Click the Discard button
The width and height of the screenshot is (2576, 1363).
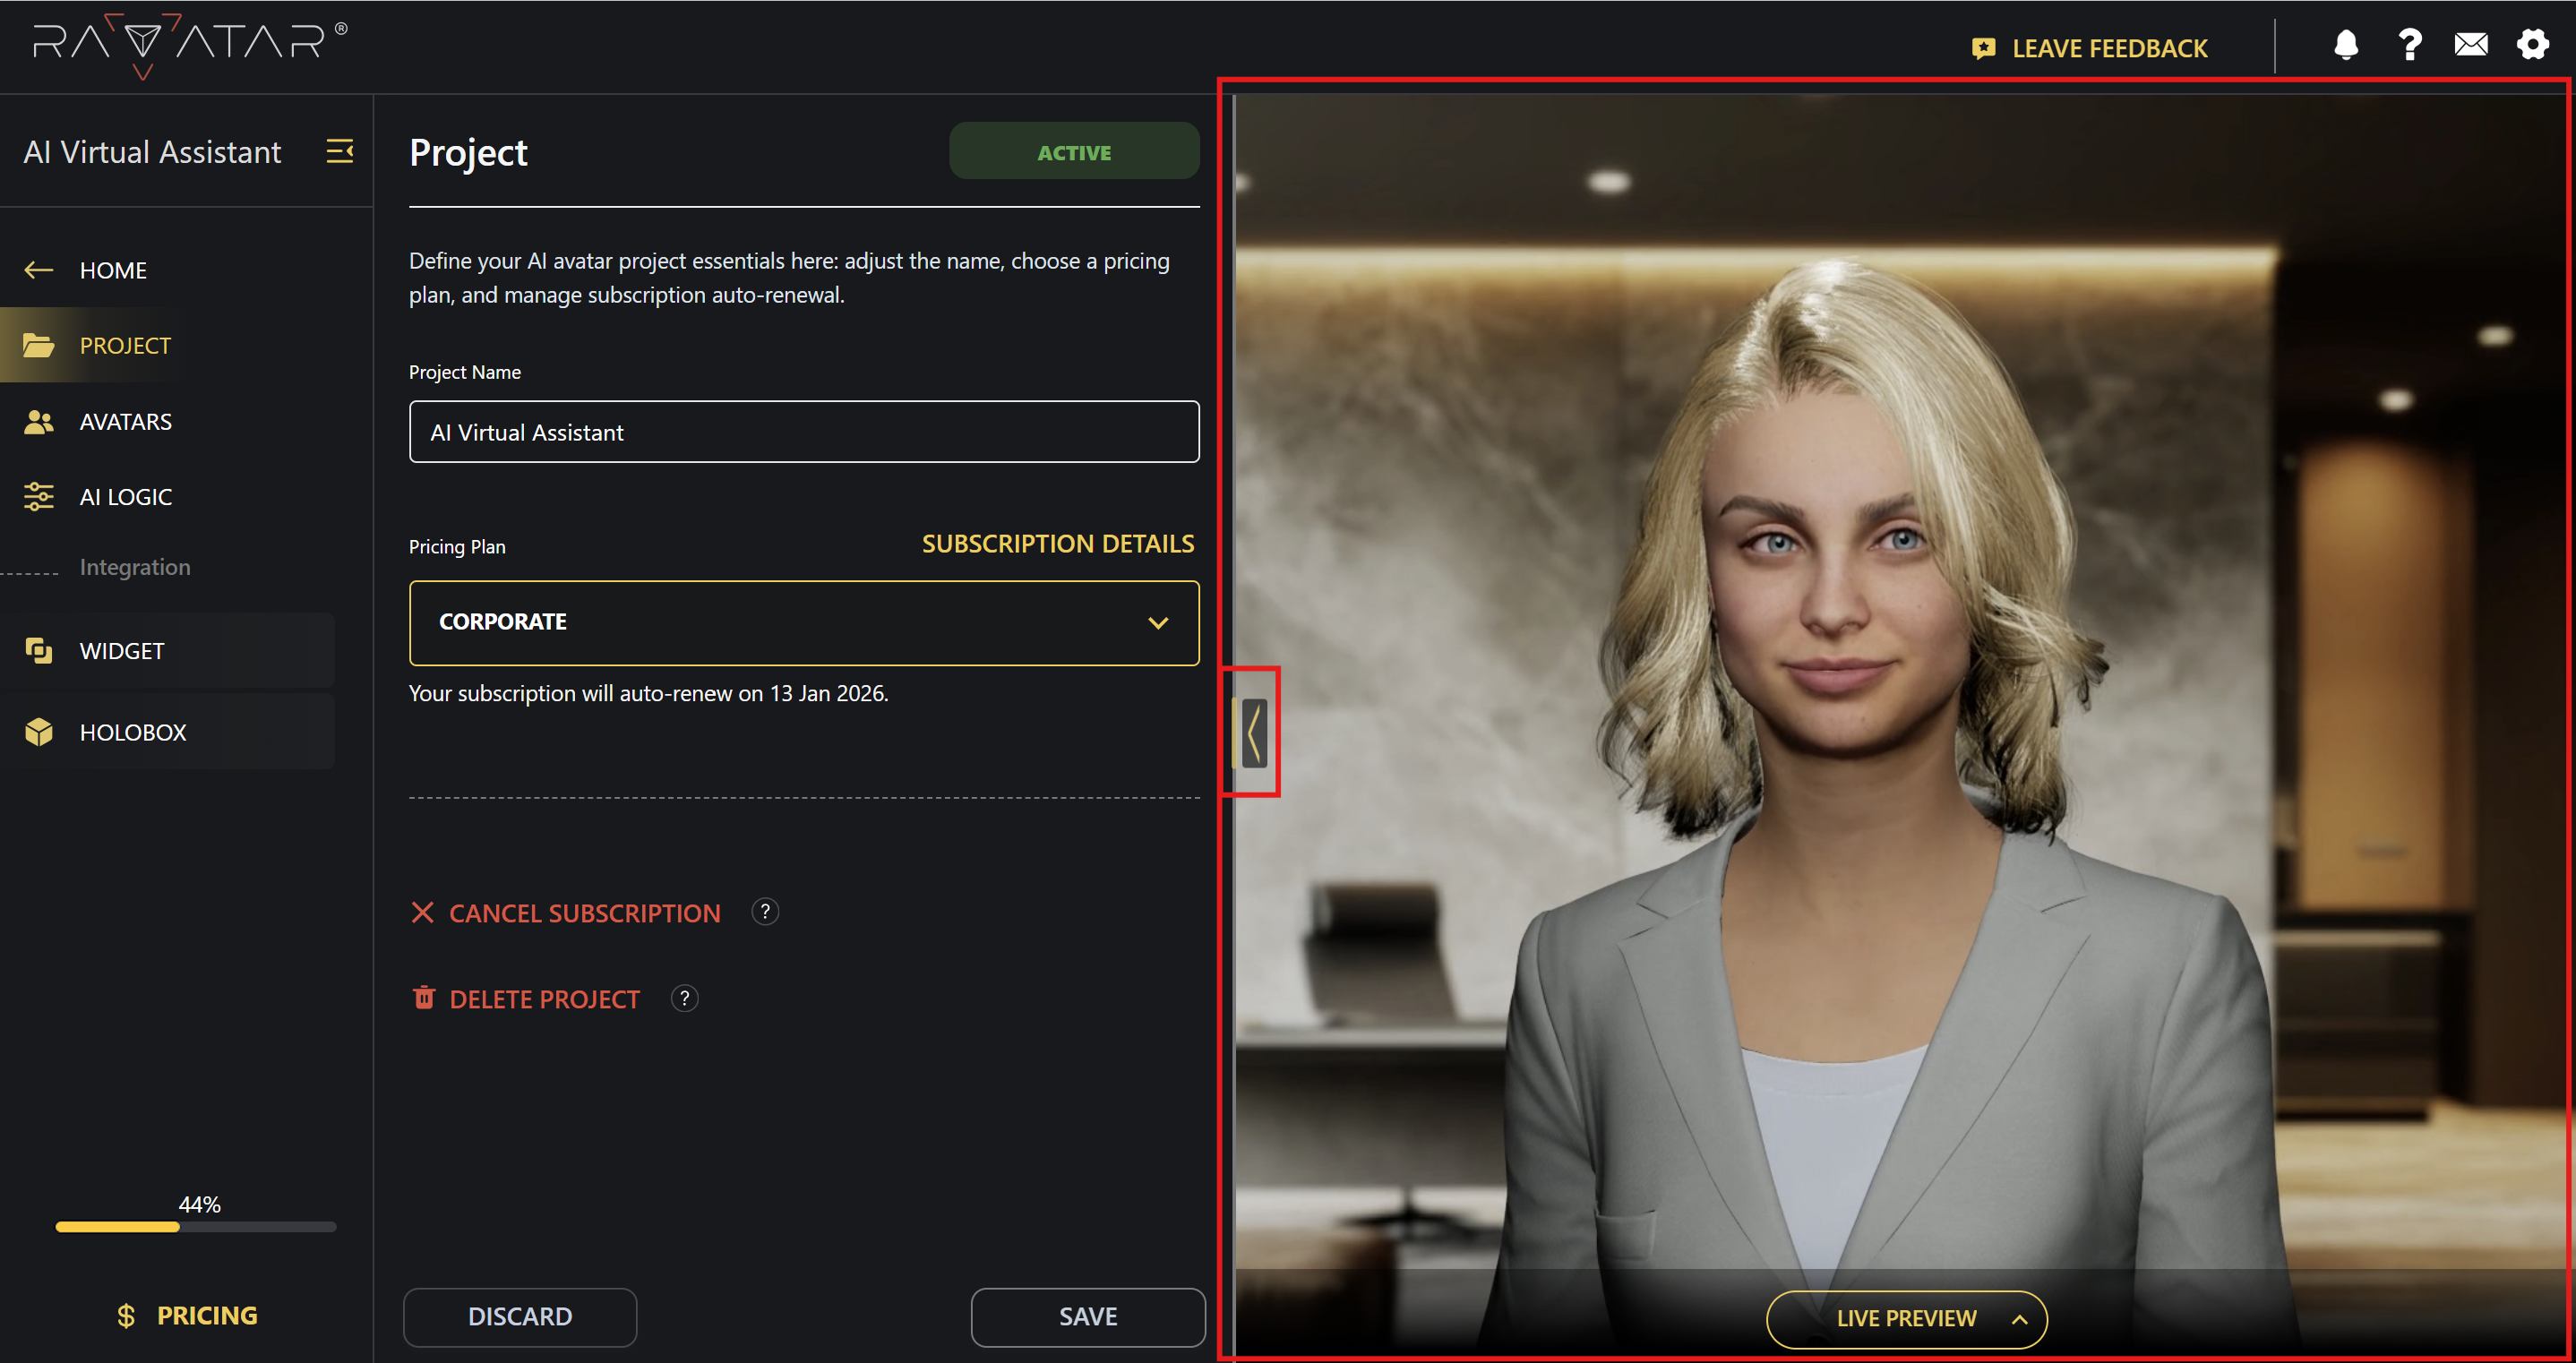pyautogui.click(x=520, y=1316)
